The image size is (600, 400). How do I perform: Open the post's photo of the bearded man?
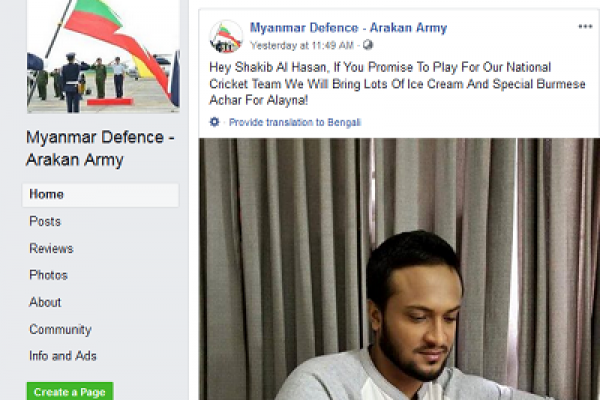click(x=399, y=269)
